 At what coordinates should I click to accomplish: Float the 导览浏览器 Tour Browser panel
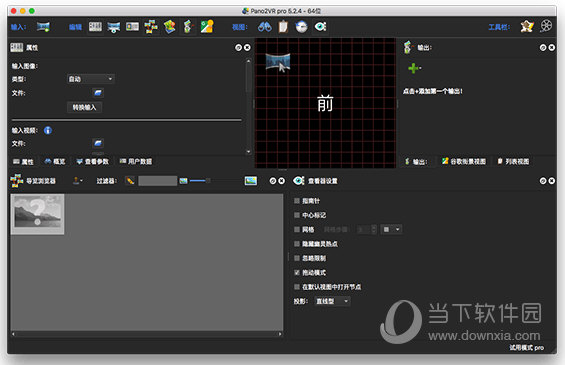click(273, 181)
